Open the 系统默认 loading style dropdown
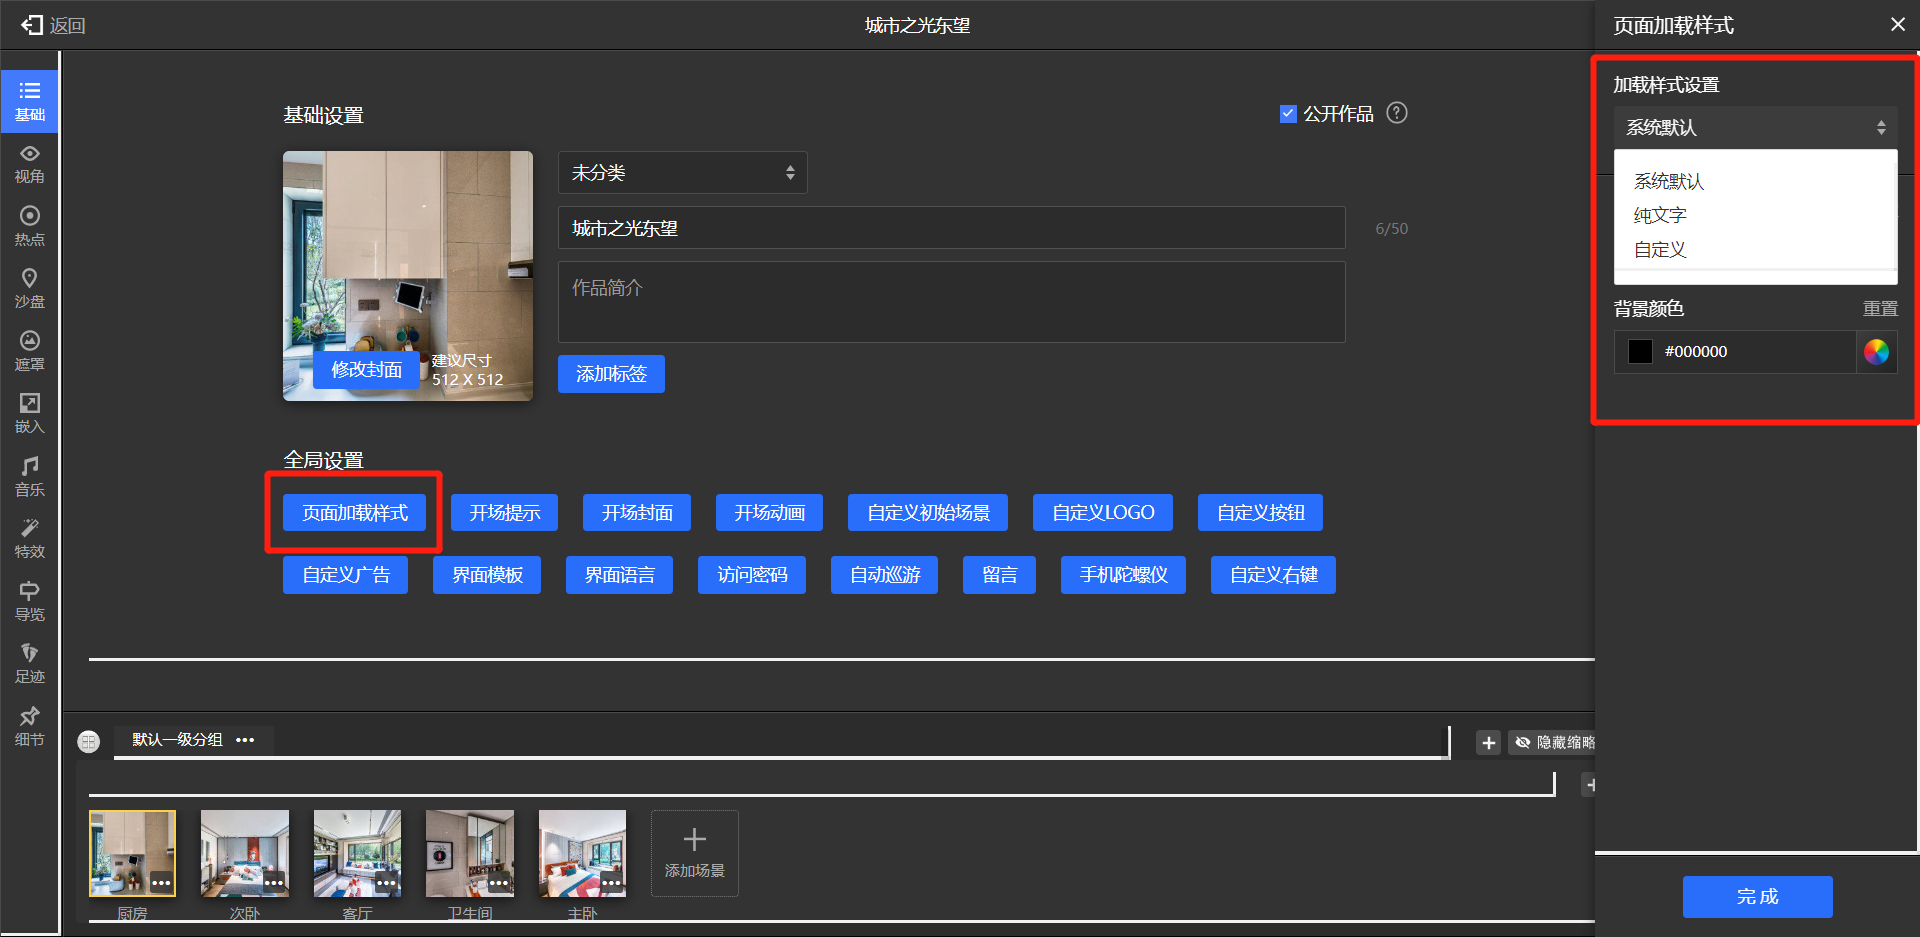 pos(1755,128)
